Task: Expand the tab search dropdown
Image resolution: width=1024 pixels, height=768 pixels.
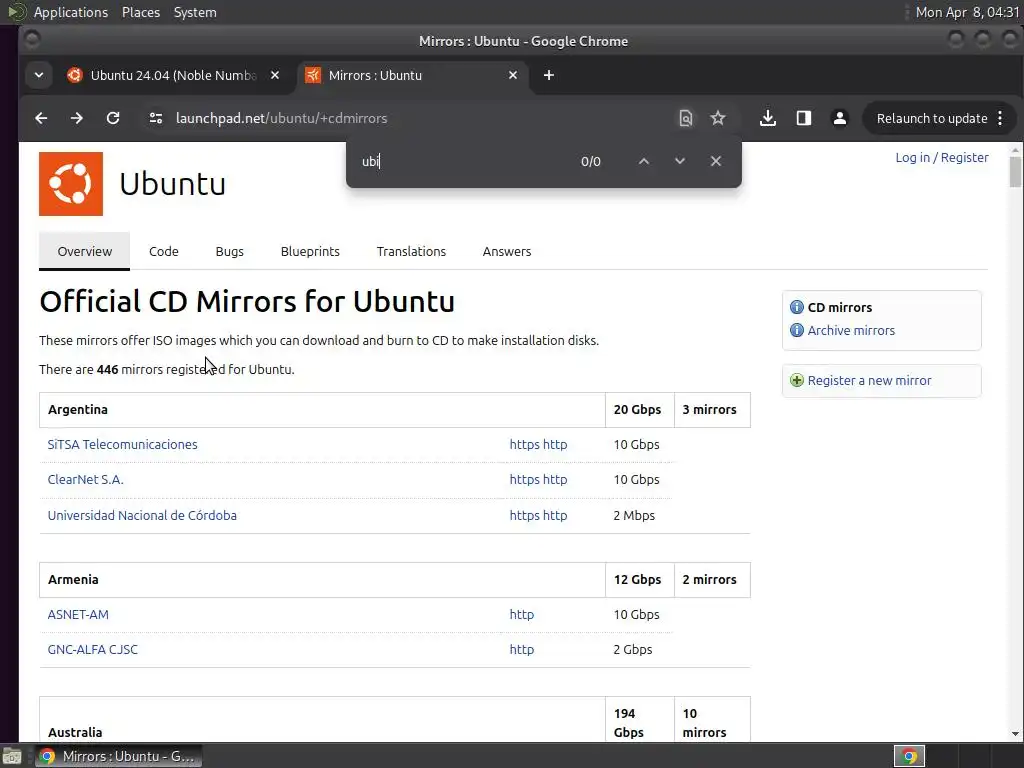Action: tap(39, 75)
